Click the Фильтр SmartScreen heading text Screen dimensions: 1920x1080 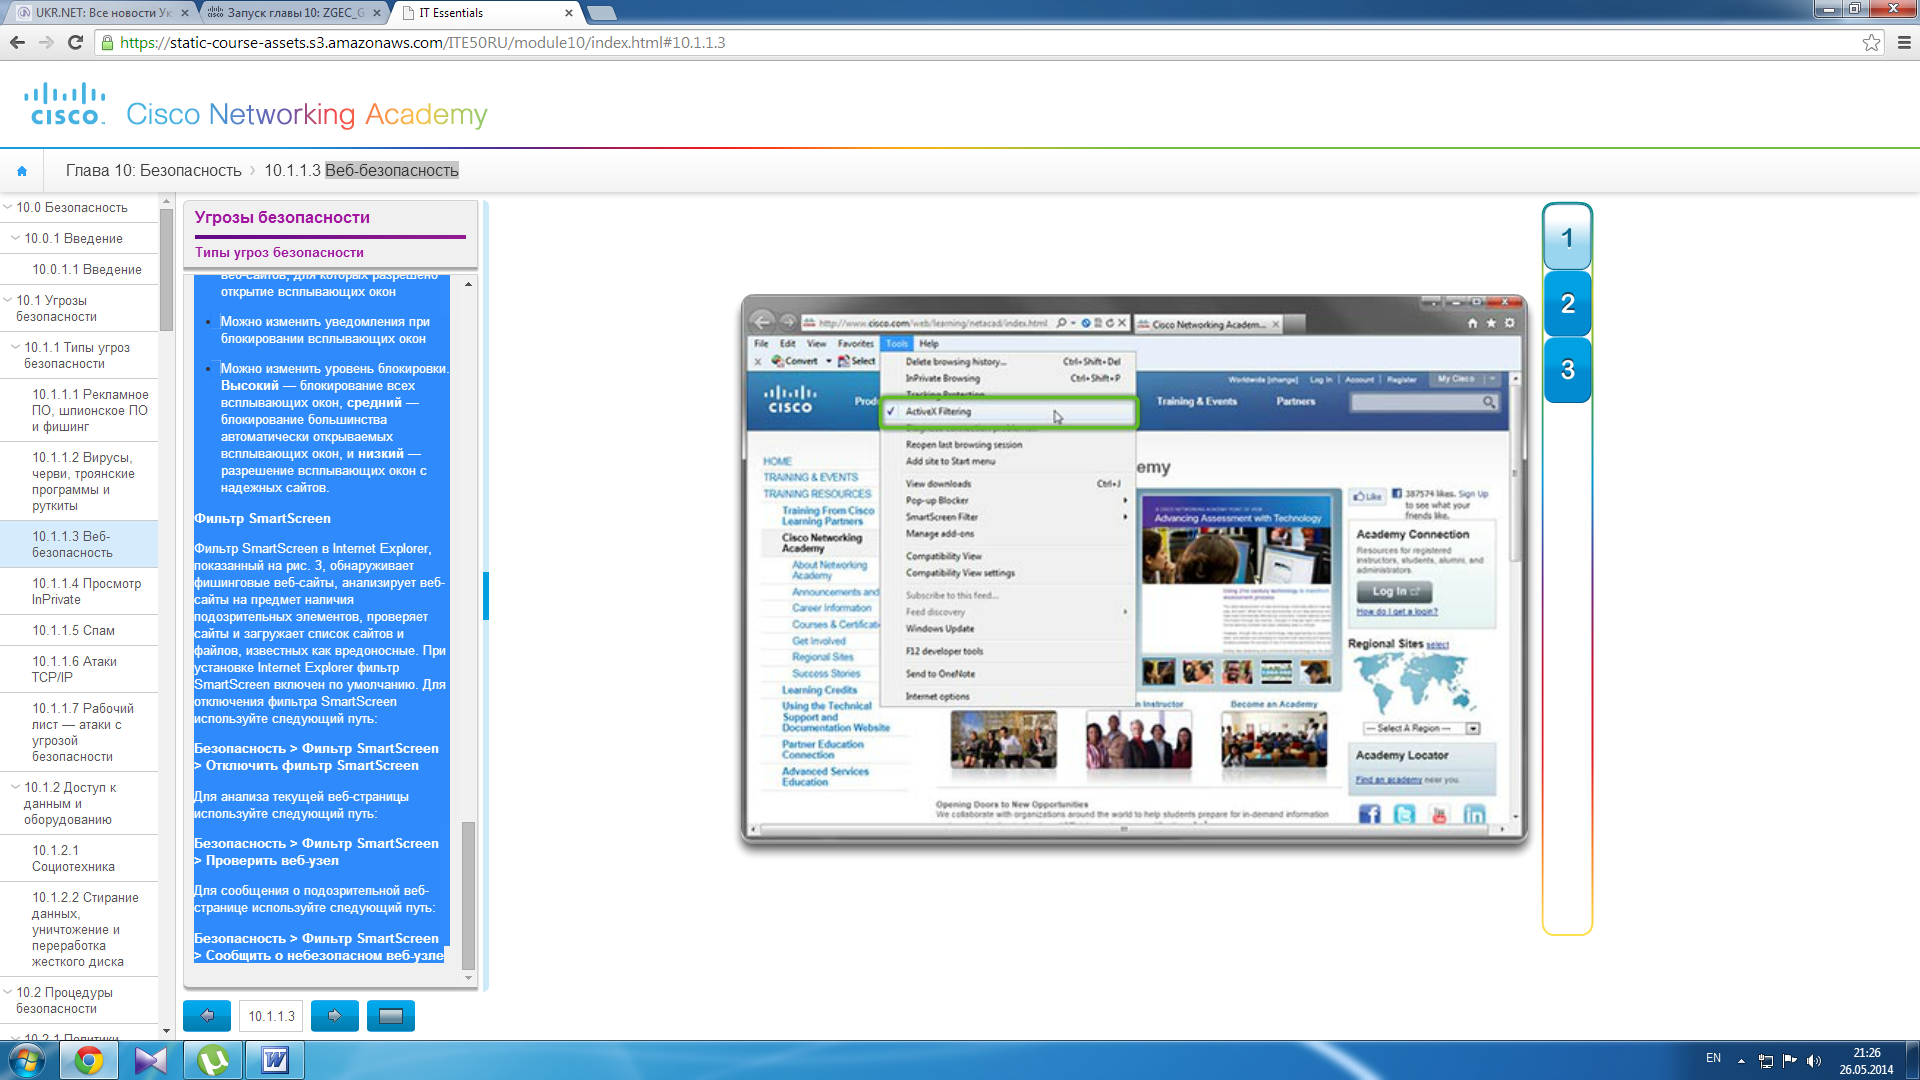click(x=262, y=518)
